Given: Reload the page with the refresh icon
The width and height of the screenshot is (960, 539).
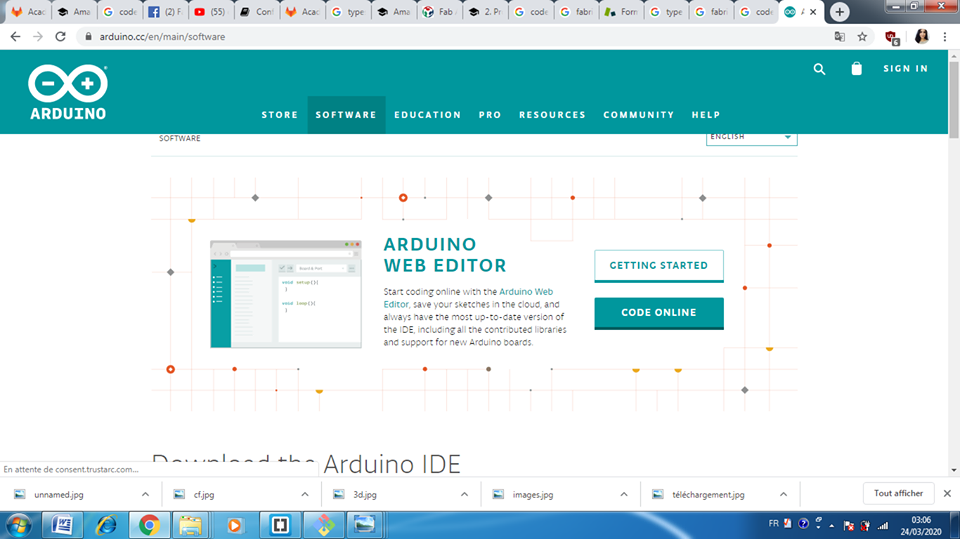Looking at the screenshot, I should pos(60,37).
